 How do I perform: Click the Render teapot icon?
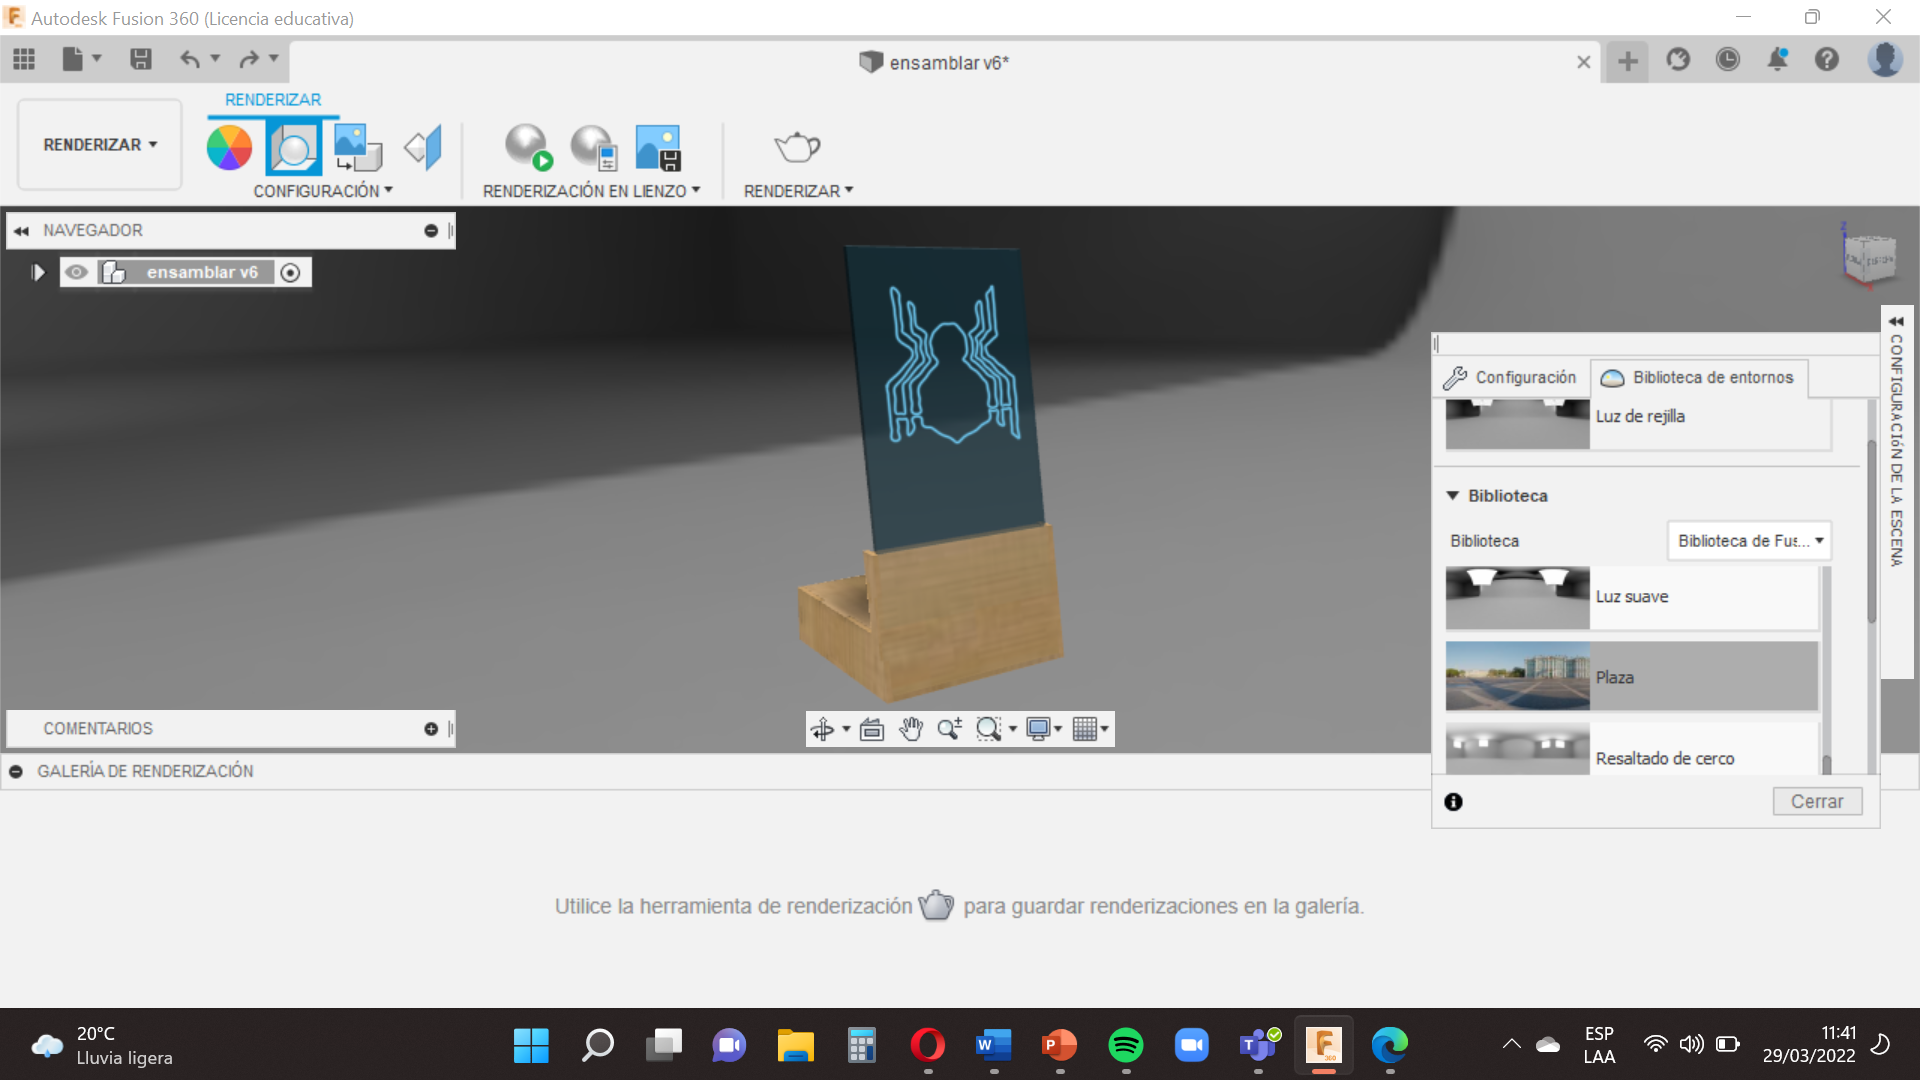coord(797,147)
